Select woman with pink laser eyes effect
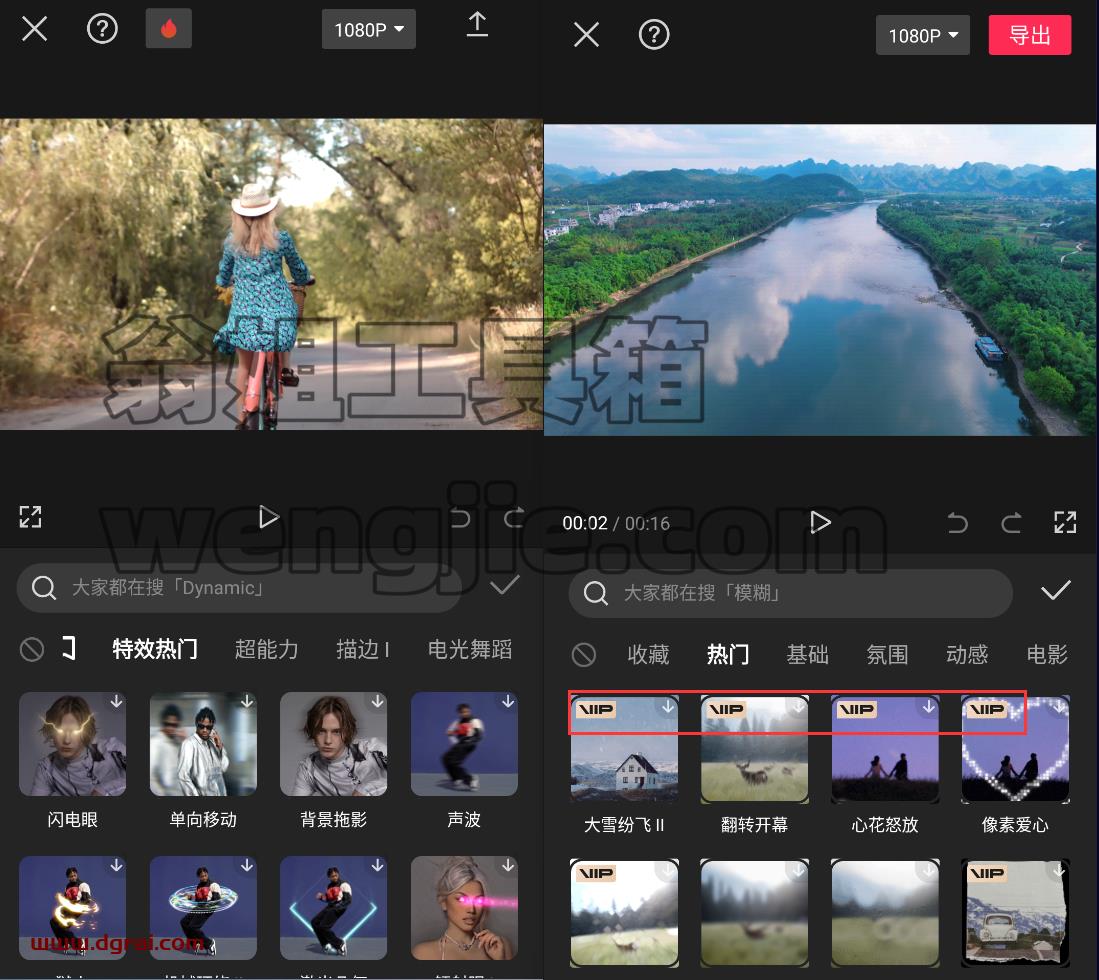 pos(464,908)
